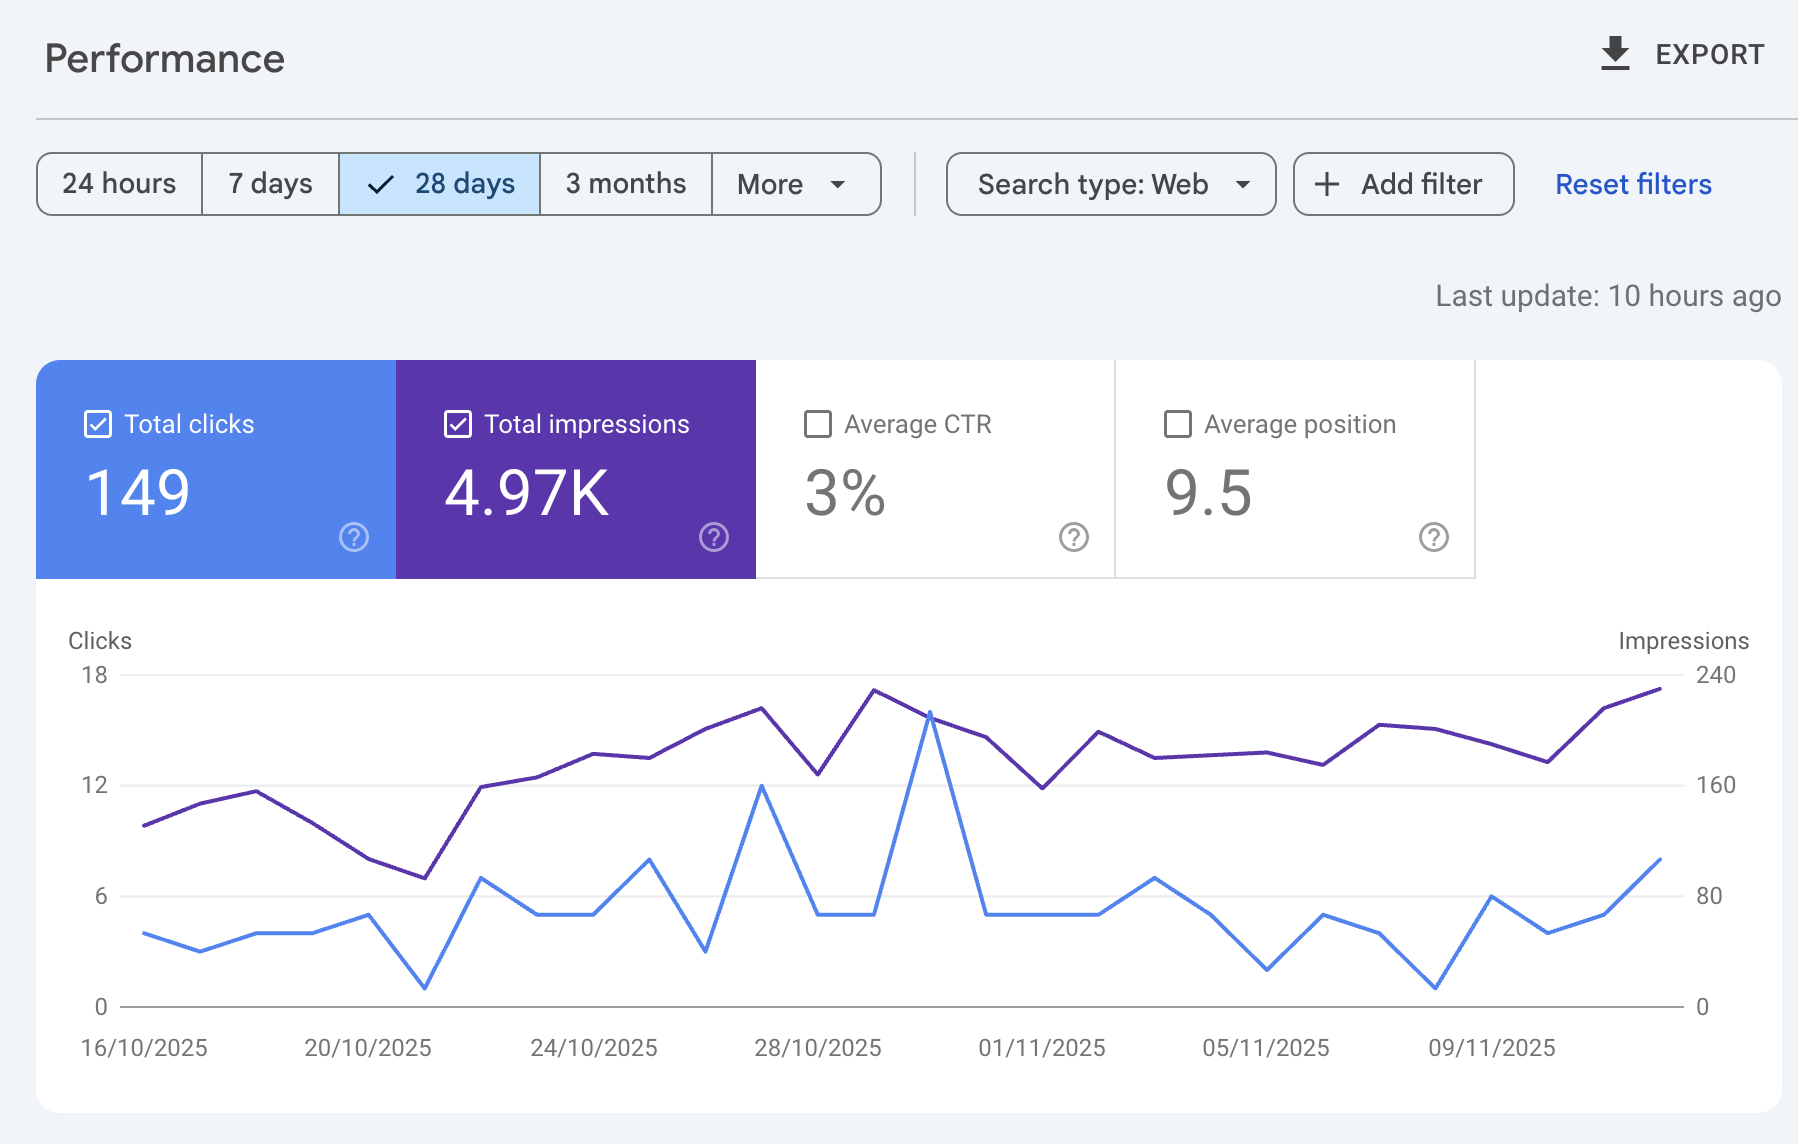Uncheck the Total clicks checkbox
This screenshot has height=1144, width=1798.
coord(98,424)
